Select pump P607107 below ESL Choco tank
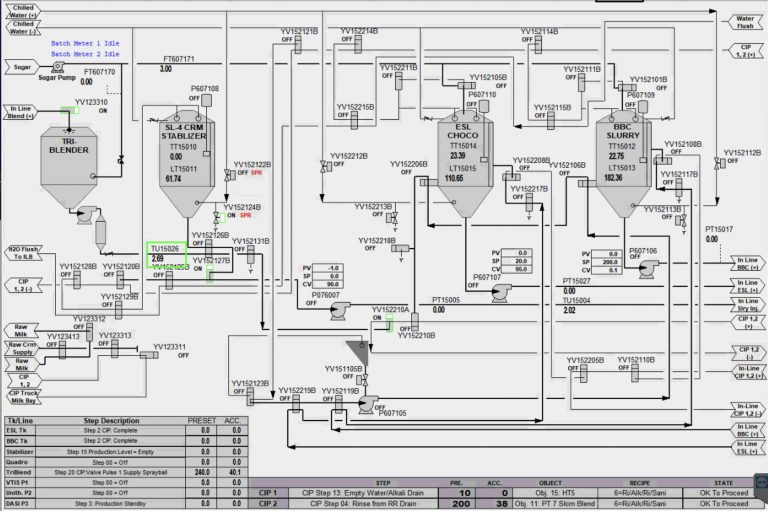The height and width of the screenshot is (511, 768). click(501, 293)
